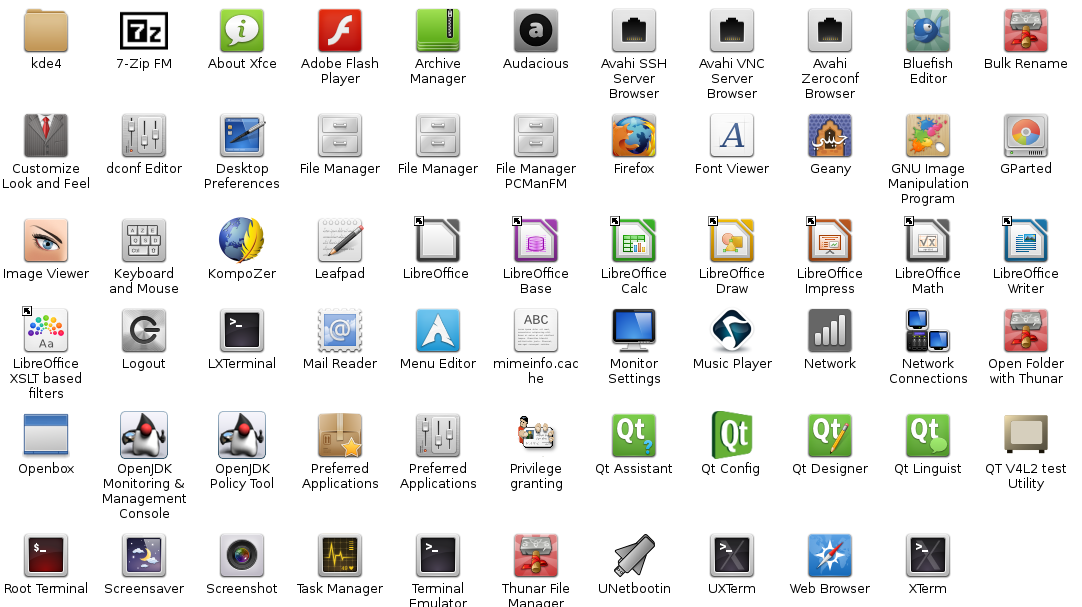Launch Menu Editor
The width and height of the screenshot is (1082, 607).
tap(437, 330)
